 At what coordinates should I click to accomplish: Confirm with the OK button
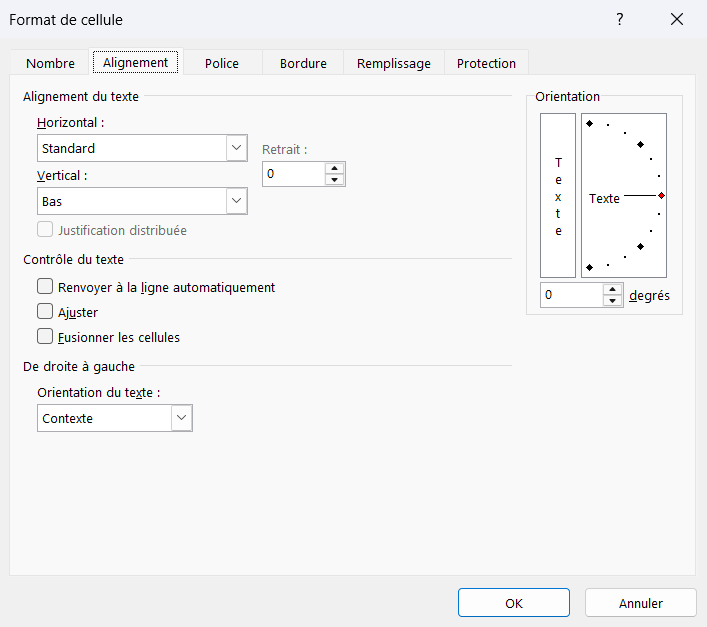tap(514, 603)
